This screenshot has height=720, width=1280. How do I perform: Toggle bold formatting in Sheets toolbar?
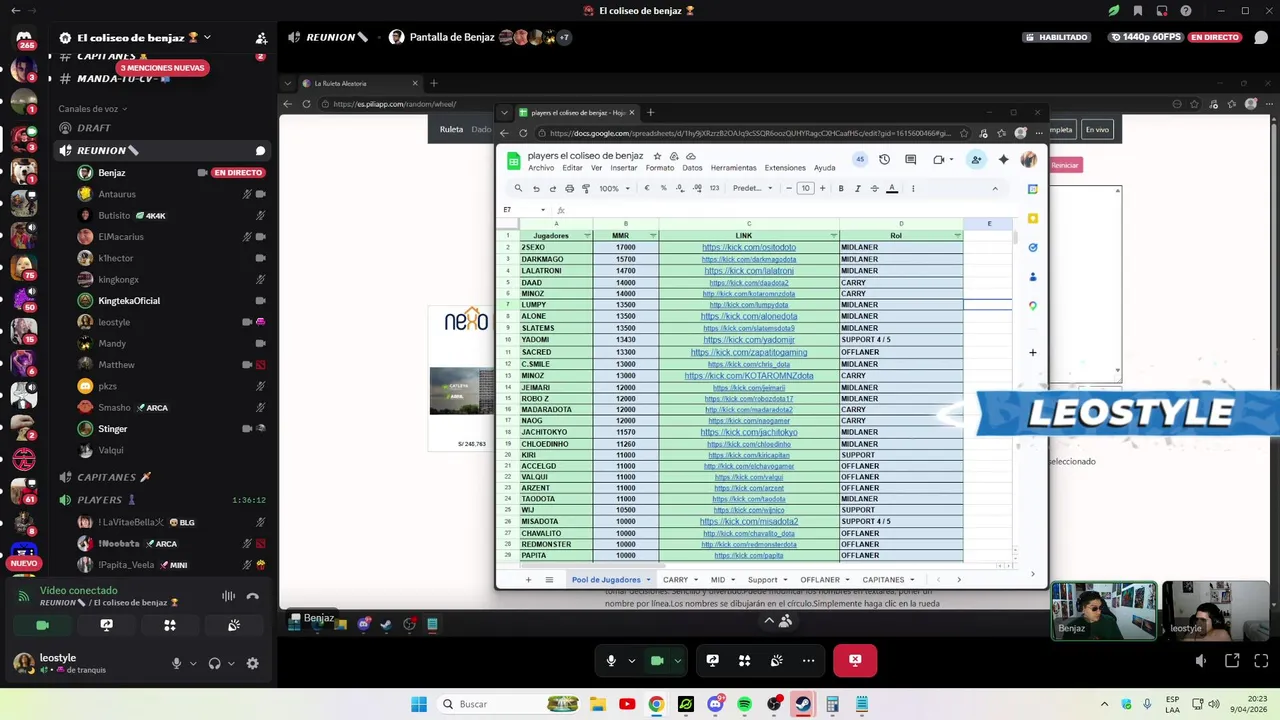click(x=841, y=188)
